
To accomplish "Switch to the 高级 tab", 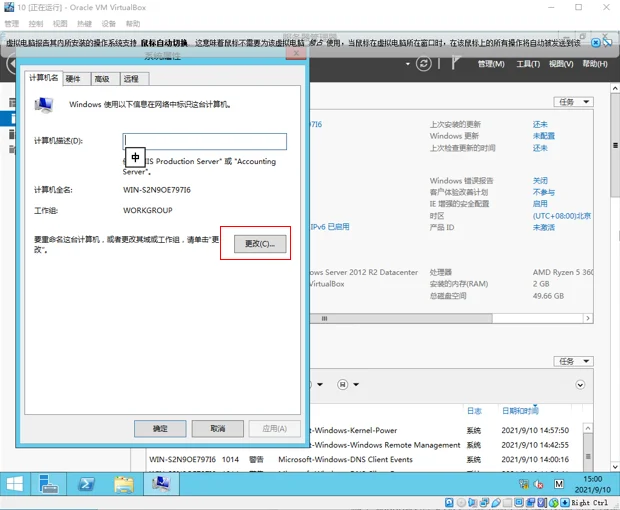I will (x=105, y=79).
